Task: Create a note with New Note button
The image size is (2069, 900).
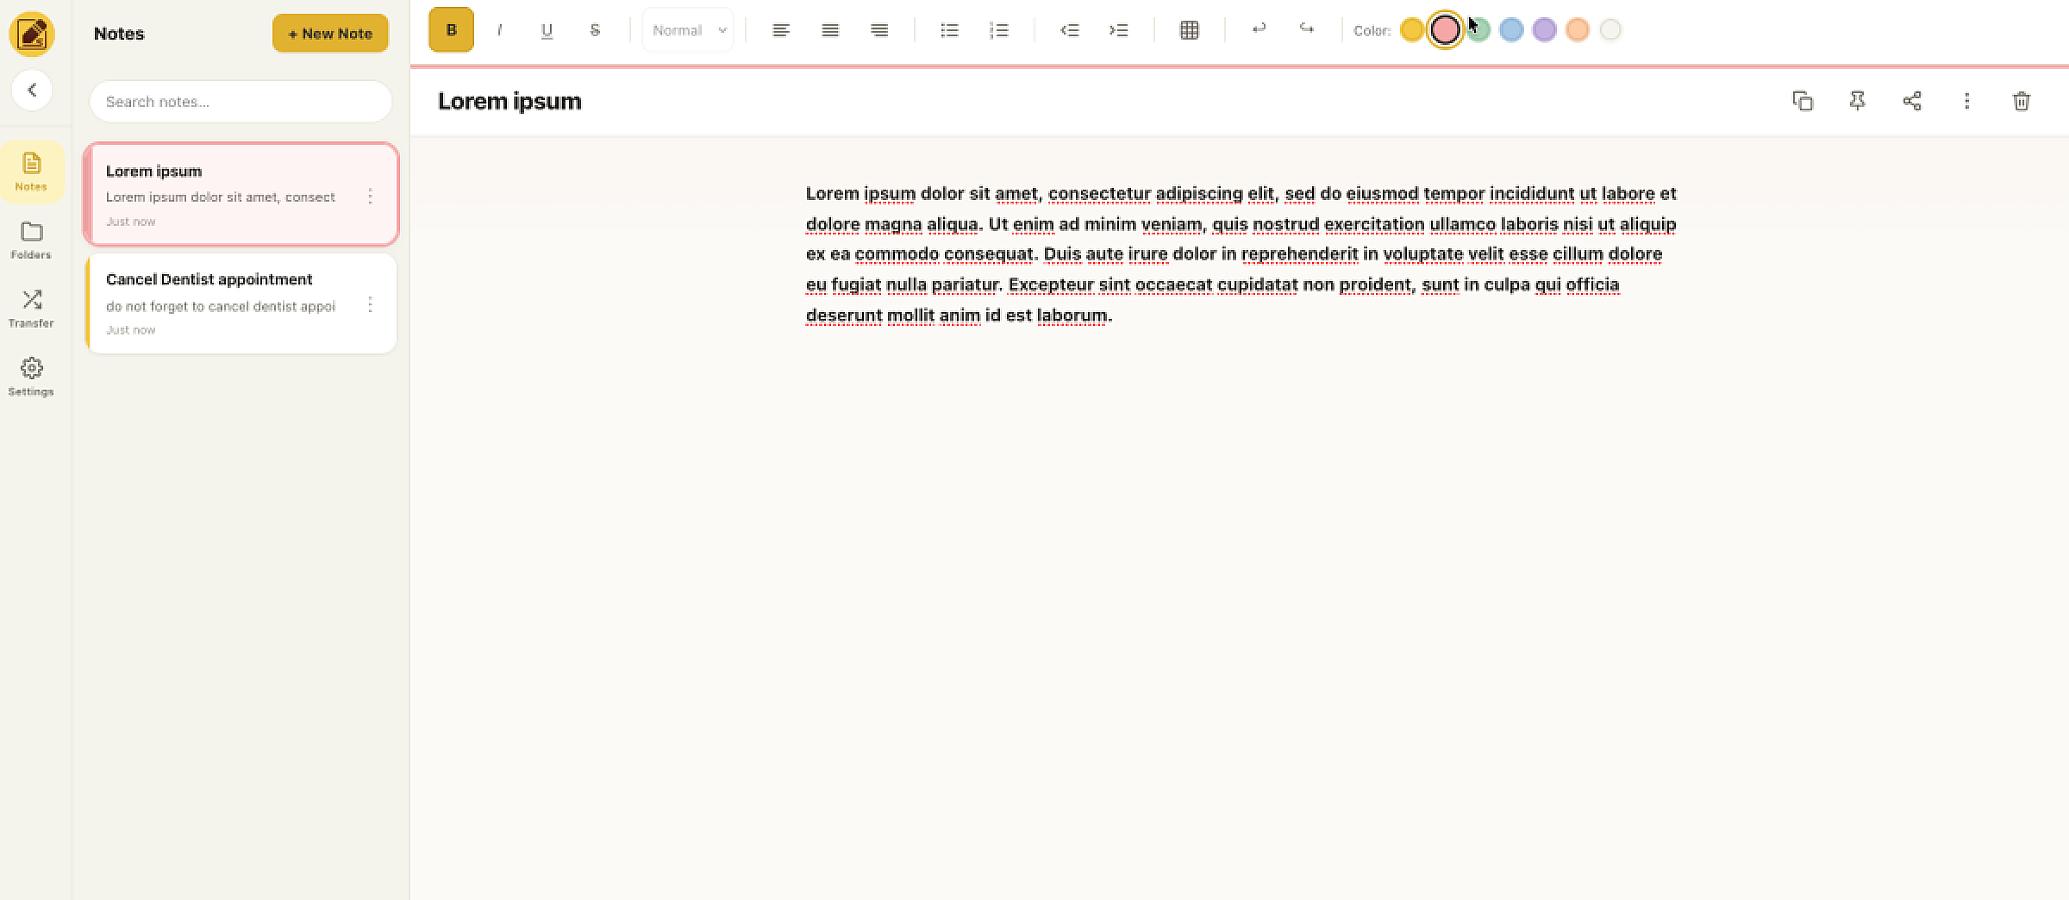Action: (x=330, y=33)
